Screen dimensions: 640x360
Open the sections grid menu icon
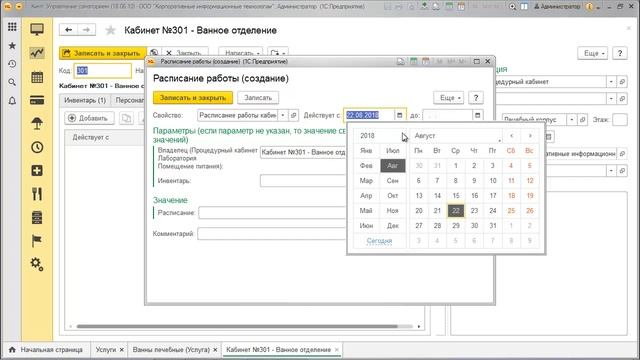12,27
